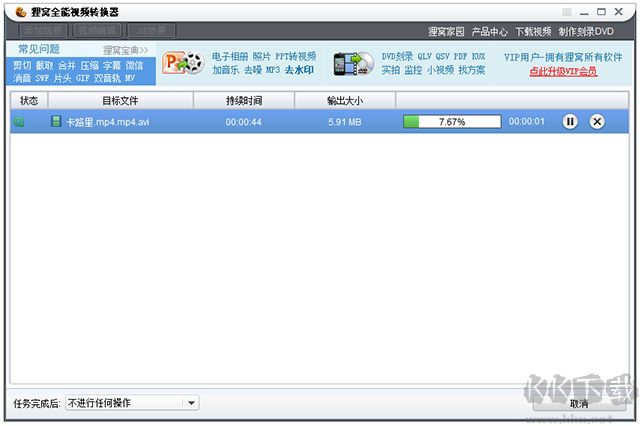This screenshot has width=640, height=426.
Task: Open the 消音 help link
Action: [22, 78]
